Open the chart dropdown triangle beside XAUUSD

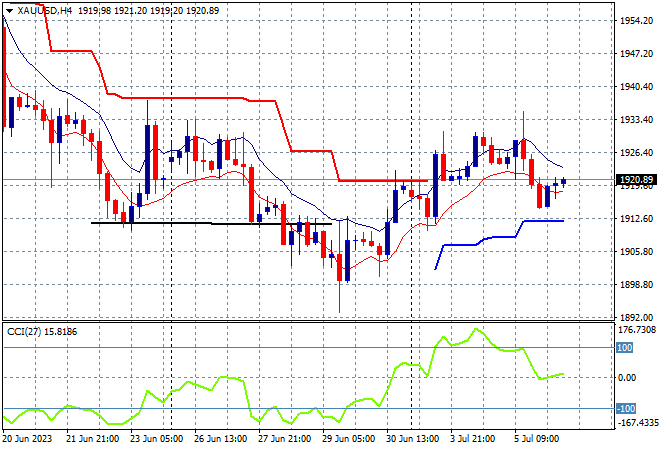[x=9, y=11]
